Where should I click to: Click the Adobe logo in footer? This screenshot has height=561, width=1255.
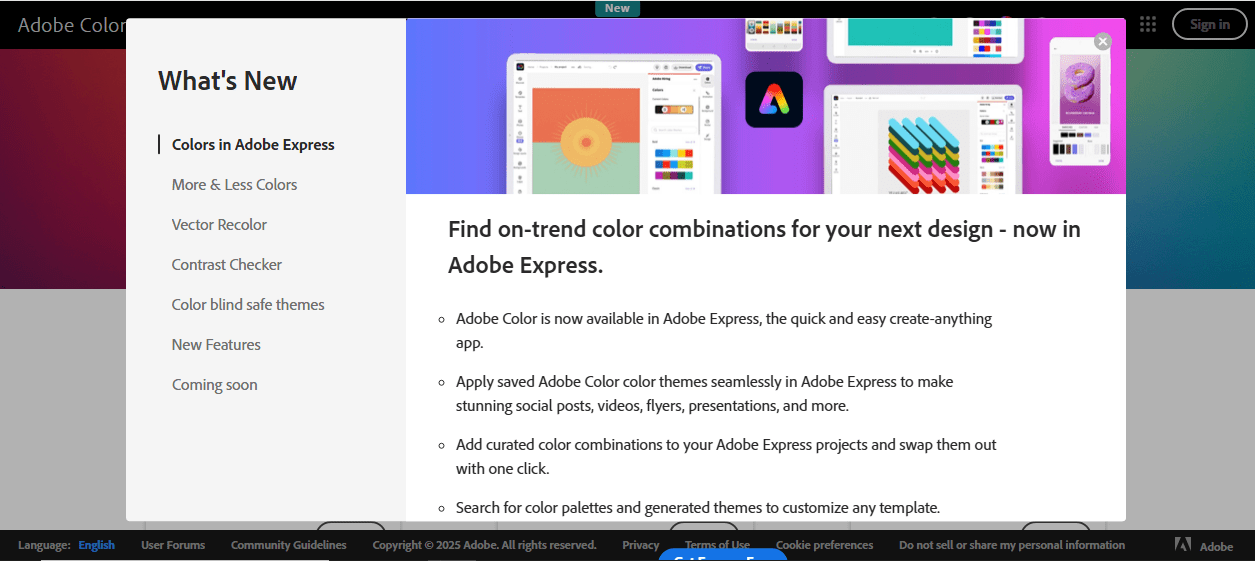pos(1204,545)
